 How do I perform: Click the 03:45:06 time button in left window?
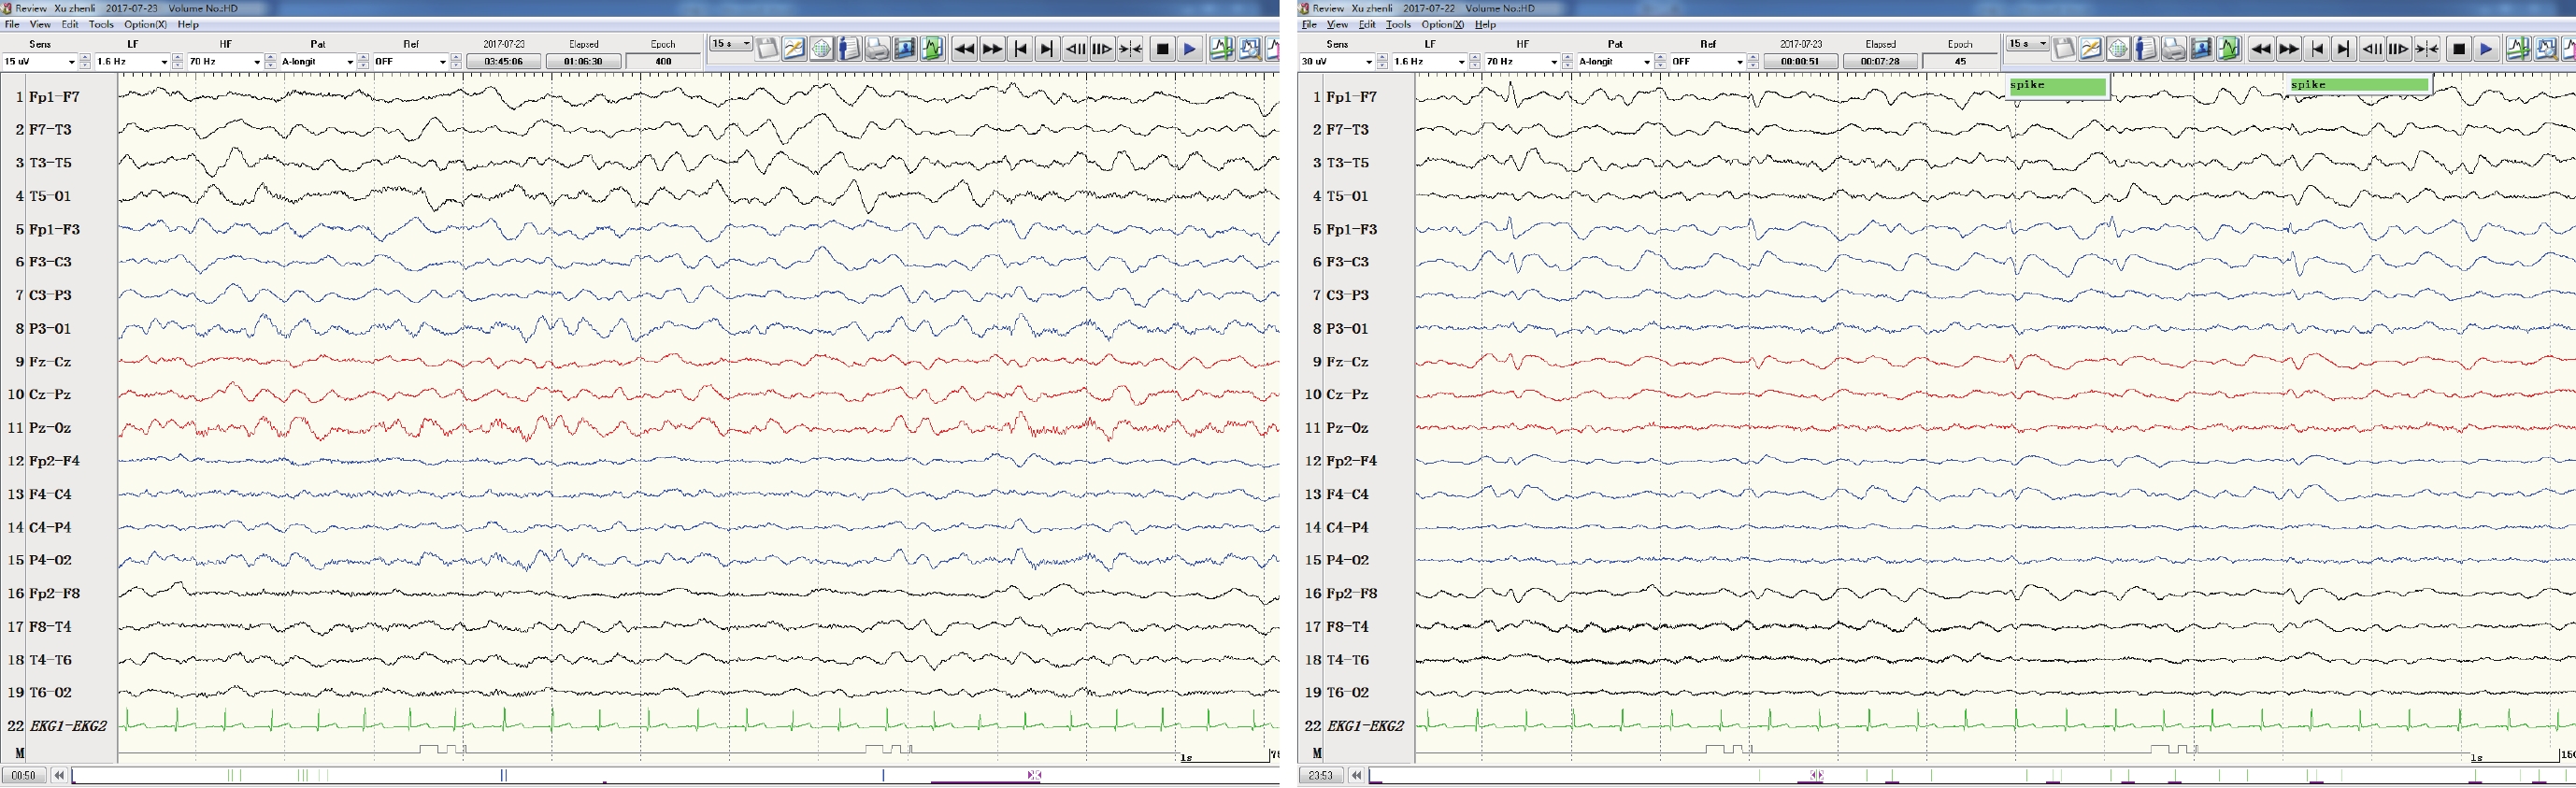[503, 62]
